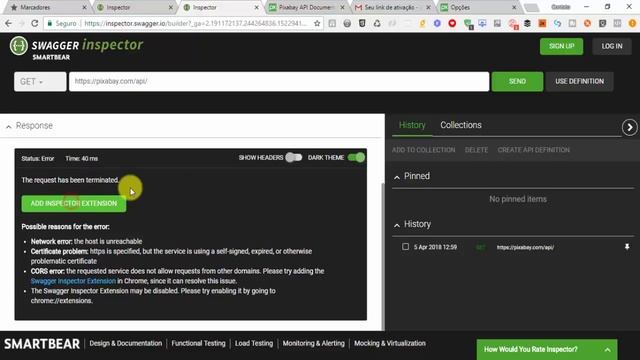Open the Design & Documentation footer link

coord(126,343)
